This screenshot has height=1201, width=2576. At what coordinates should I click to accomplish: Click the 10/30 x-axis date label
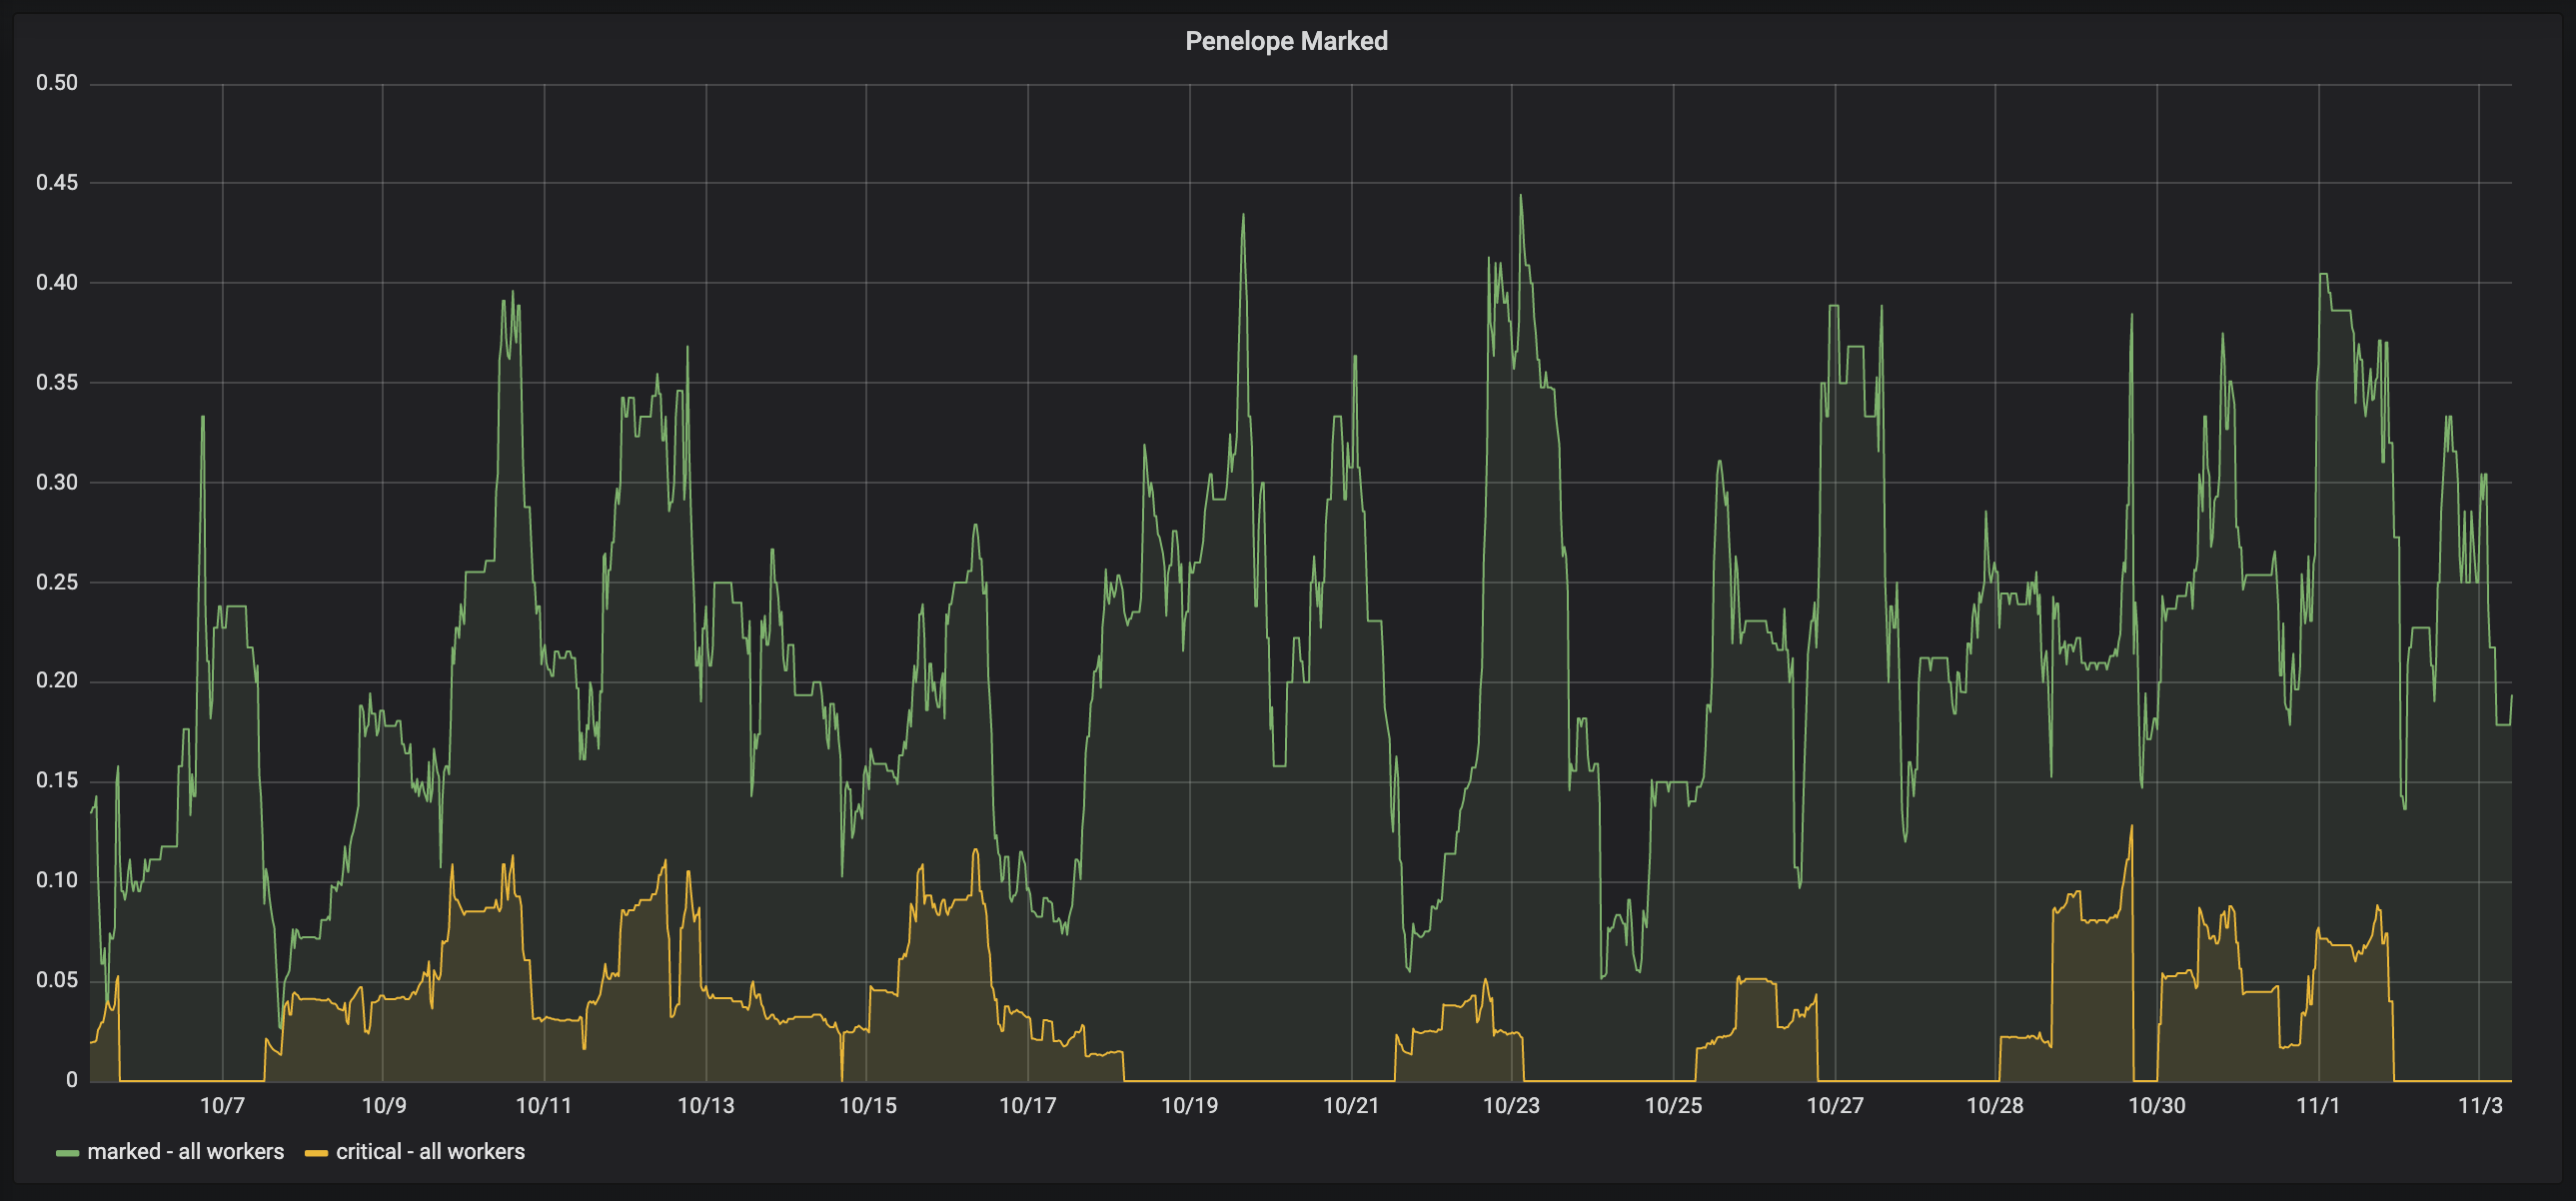(x=2157, y=1106)
